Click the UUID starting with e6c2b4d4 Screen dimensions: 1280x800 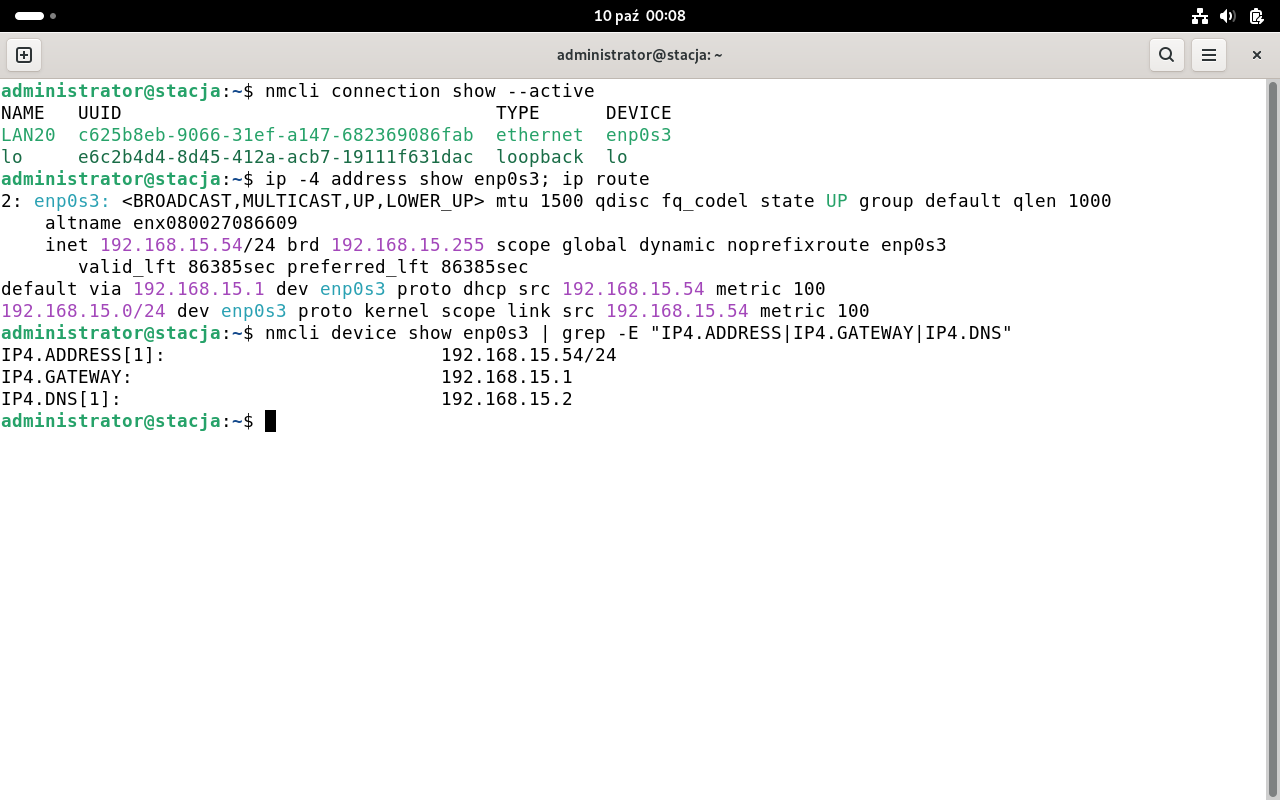click(x=276, y=157)
